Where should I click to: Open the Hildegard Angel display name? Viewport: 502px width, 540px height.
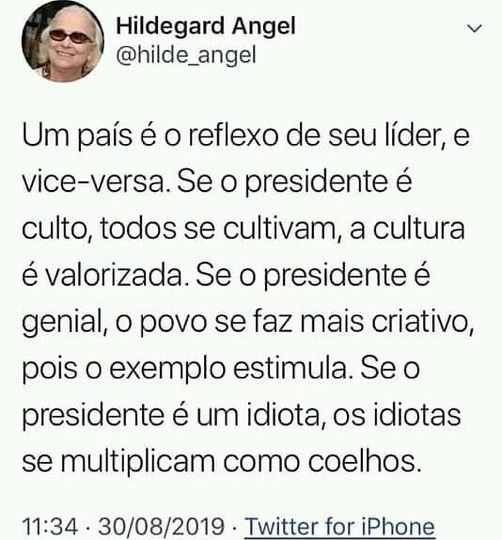pyautogui.click(x=206, y=26)
